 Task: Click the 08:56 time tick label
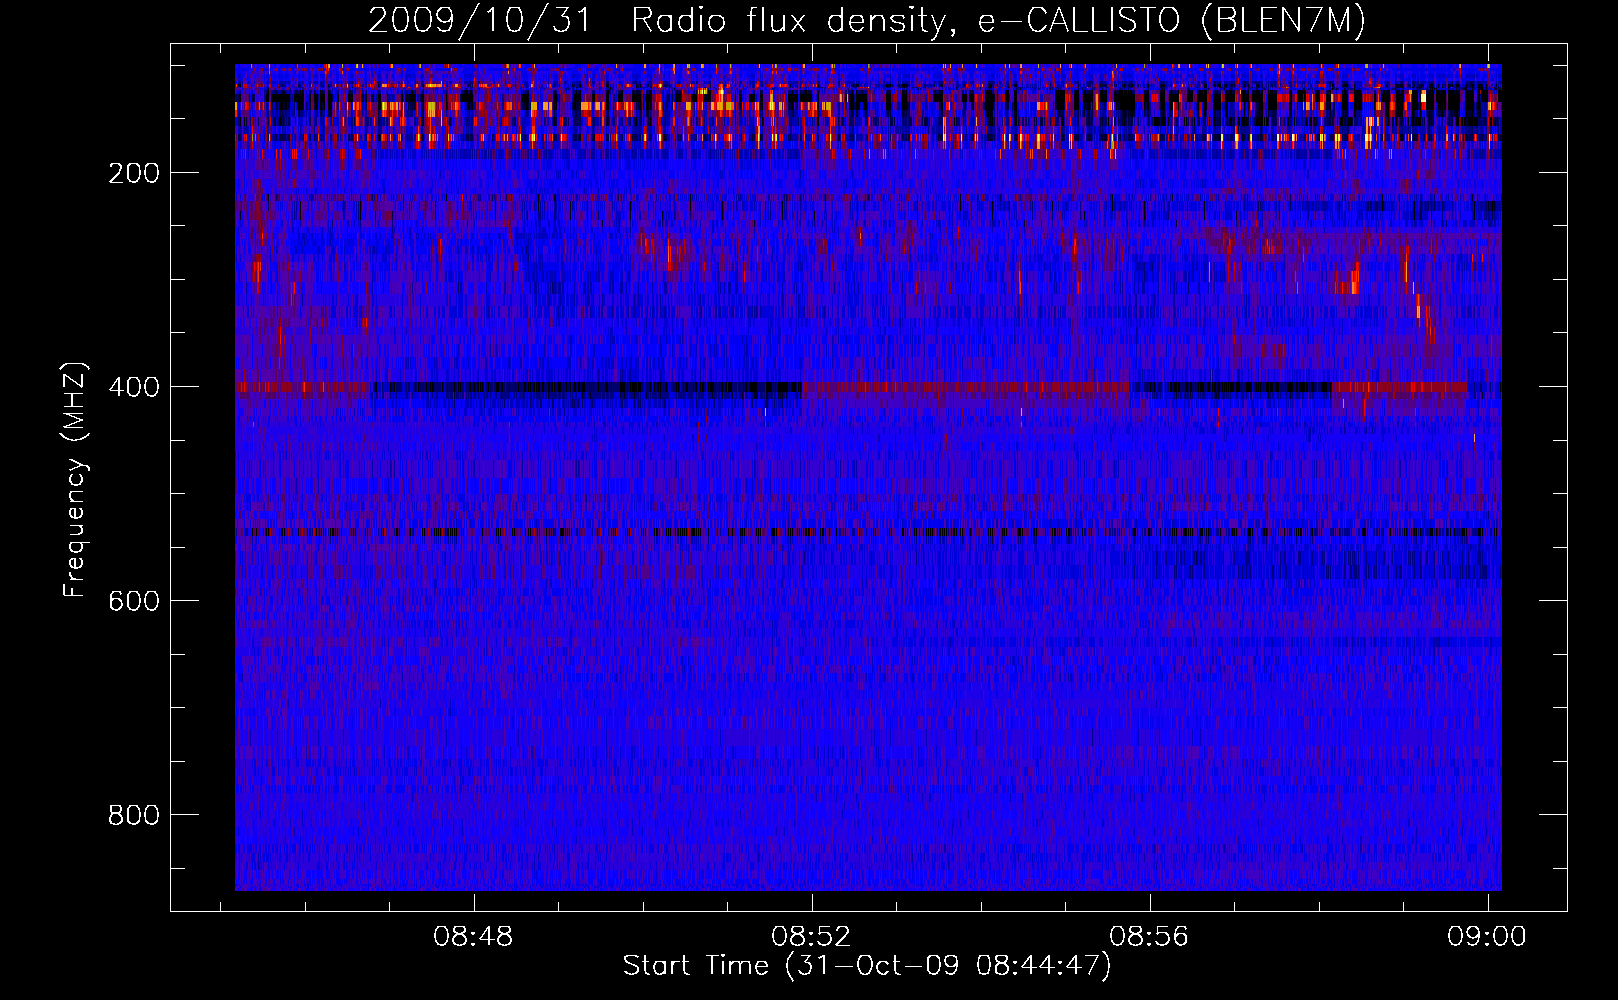click(x=1149, y=937)
